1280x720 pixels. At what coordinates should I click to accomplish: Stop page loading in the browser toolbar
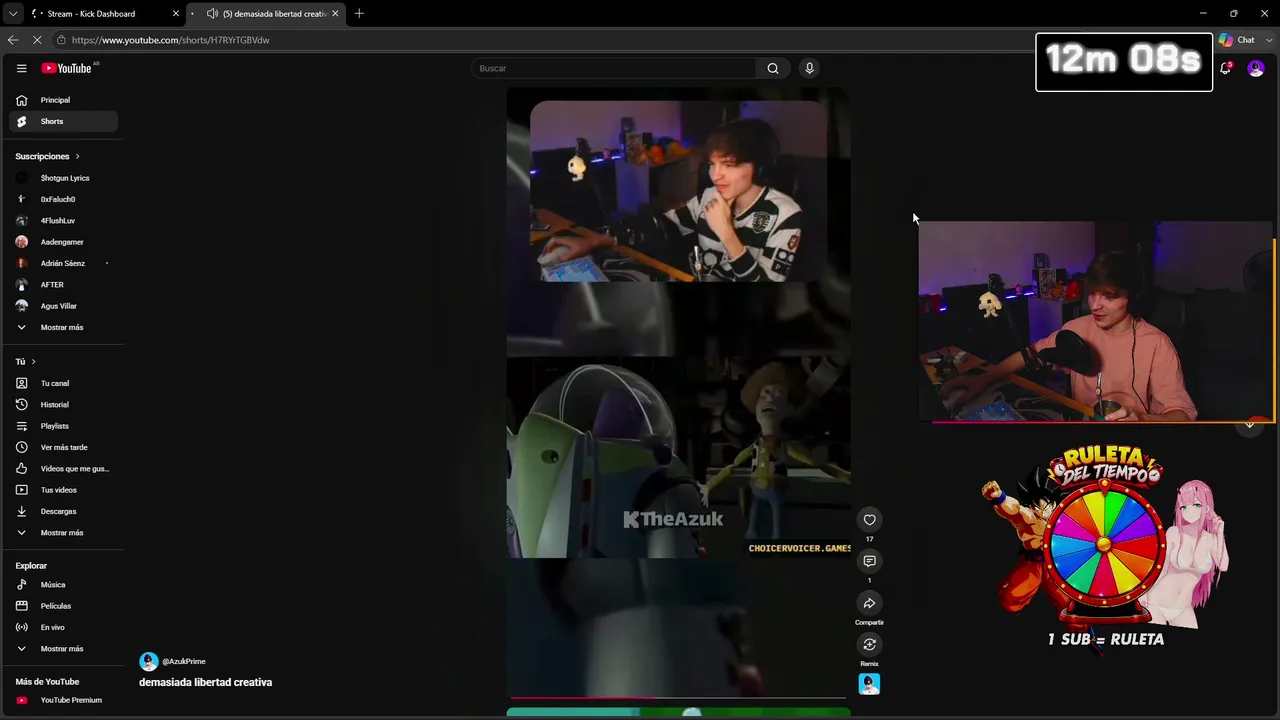[37, 40]
